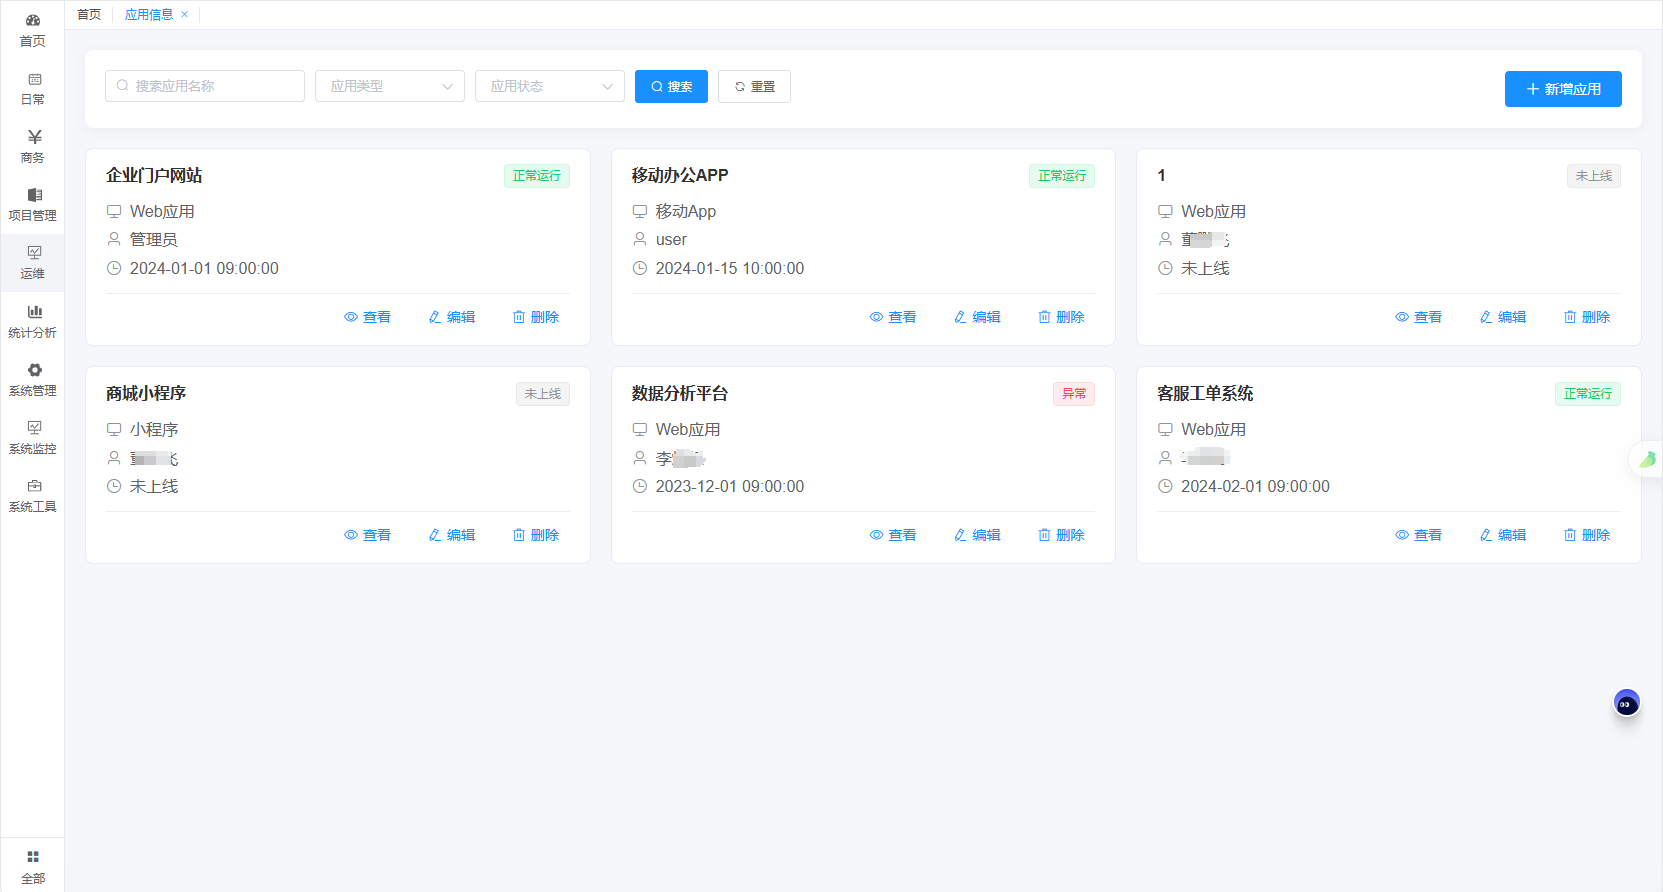This screenshot has width=1663, height=892.
Task: Open the 首页 dashboard sidebar icon
Action: 32,30
